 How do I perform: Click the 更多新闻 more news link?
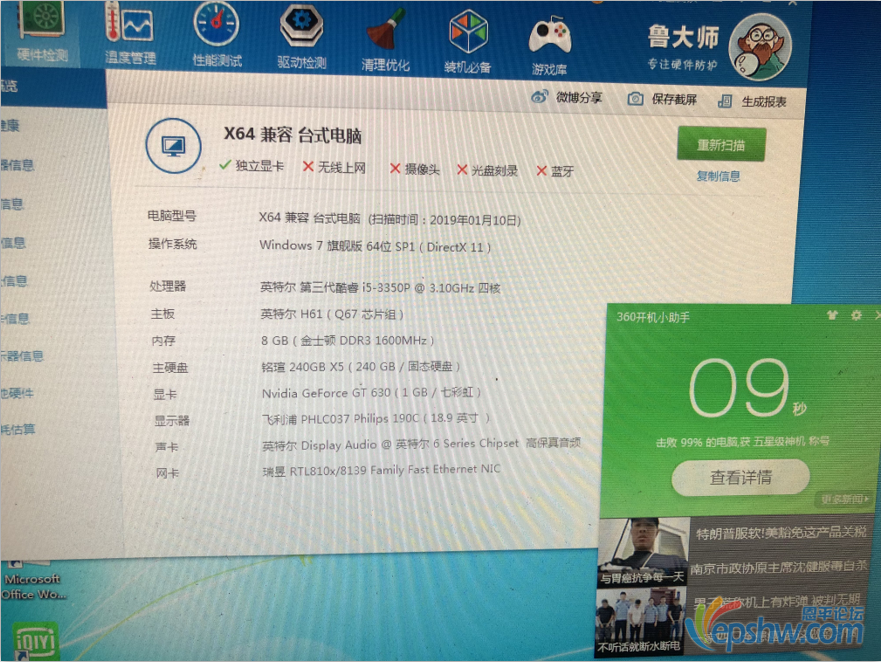(844, 499)
